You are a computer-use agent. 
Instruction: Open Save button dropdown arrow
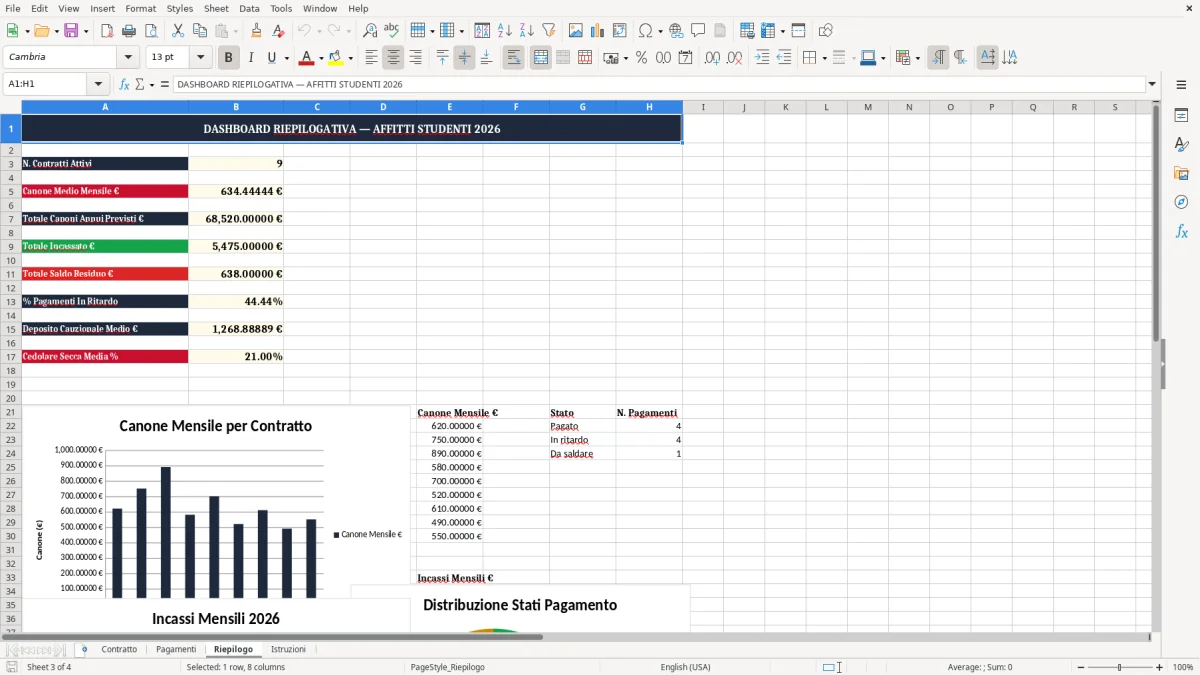(86, 31)
